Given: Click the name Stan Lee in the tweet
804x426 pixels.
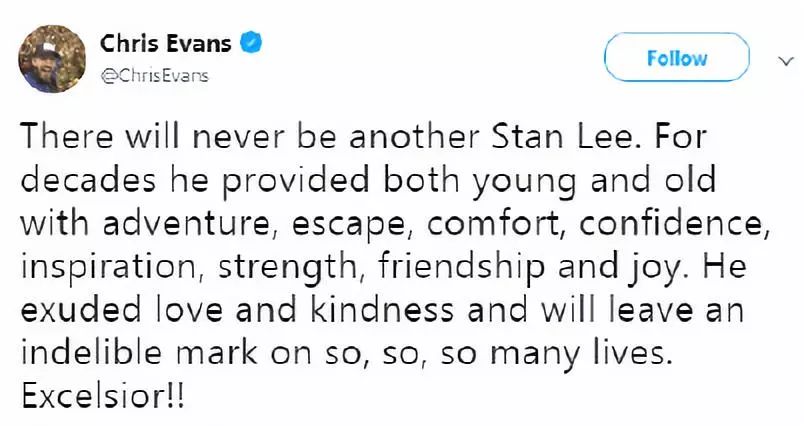Looking at the screenshot, I should tap(566, 137).
